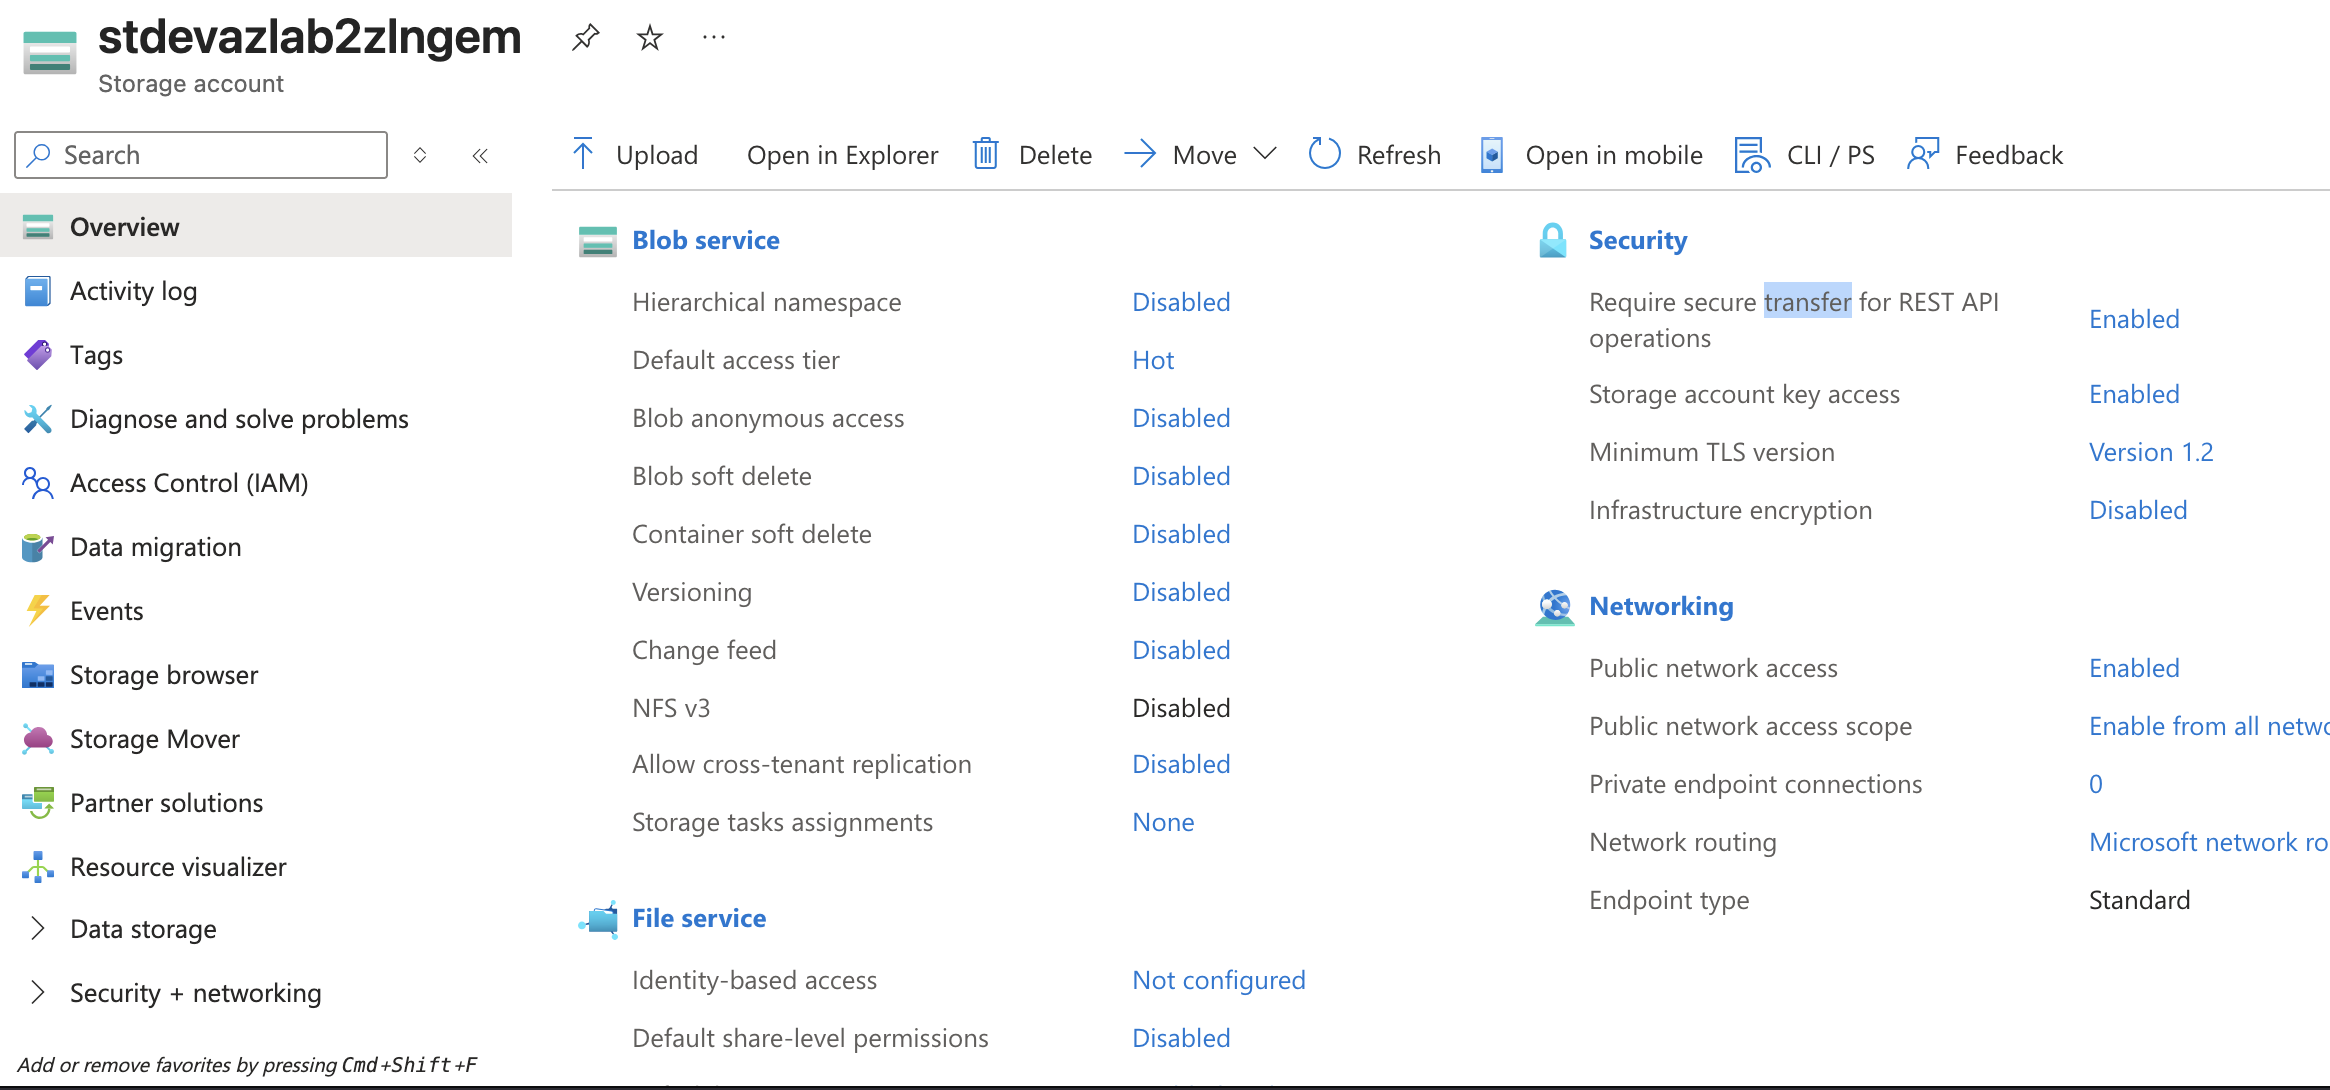This screenshot has width=2330, height=1090.
Task: Pin the storage account to dashboard
Action: (x=585, y=38)
